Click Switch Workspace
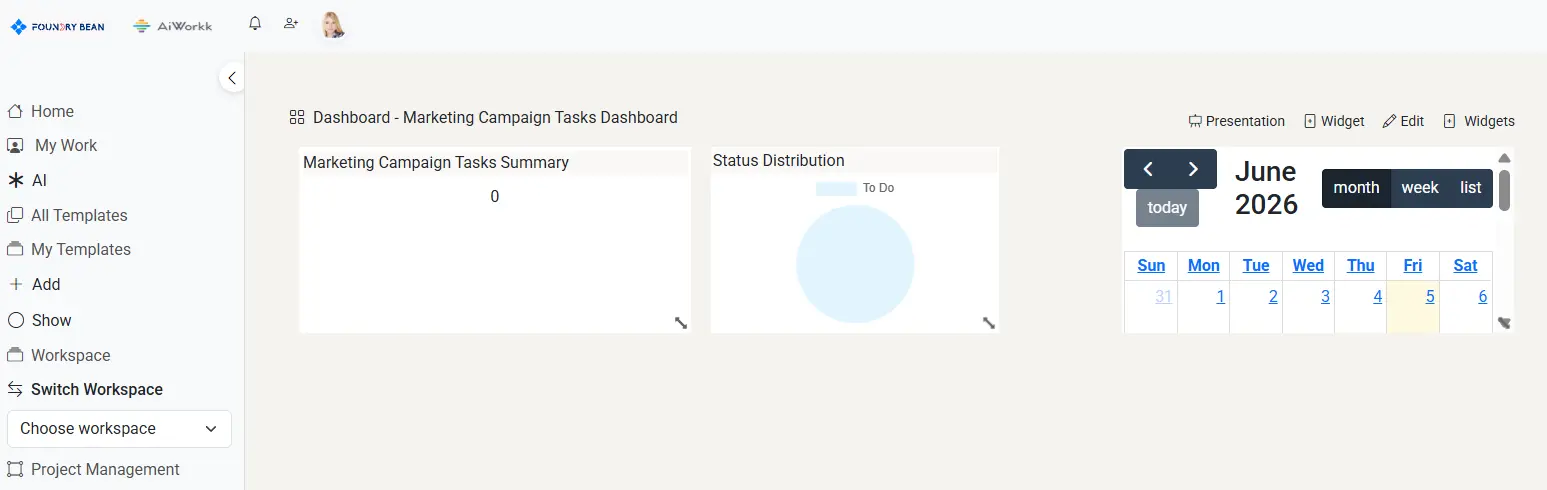Image resolution: width=1547 pixels, height=490 pixels. click(85, 389)
